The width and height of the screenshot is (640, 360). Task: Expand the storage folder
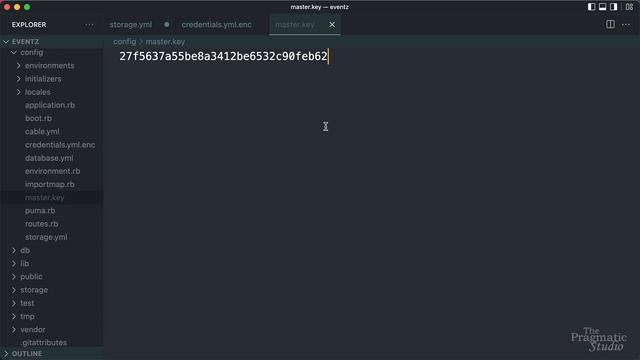[x=34, y=290]
